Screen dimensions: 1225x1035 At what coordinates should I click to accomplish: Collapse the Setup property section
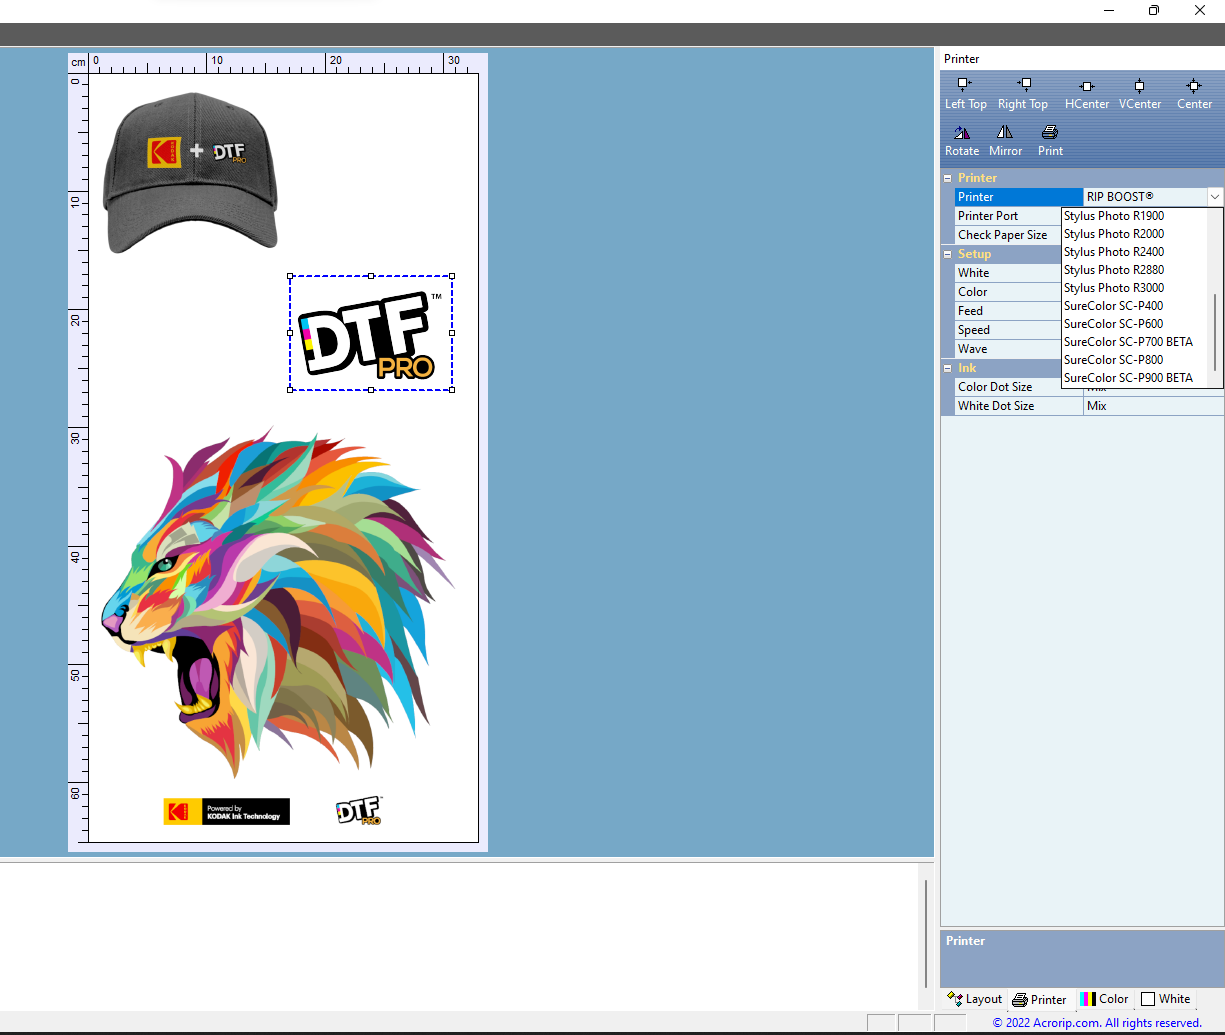[x=947, y=254]
